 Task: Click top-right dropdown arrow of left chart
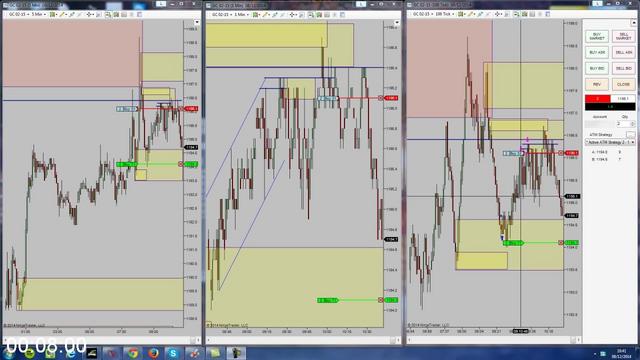pyautogui.click(x=197, y=22)
